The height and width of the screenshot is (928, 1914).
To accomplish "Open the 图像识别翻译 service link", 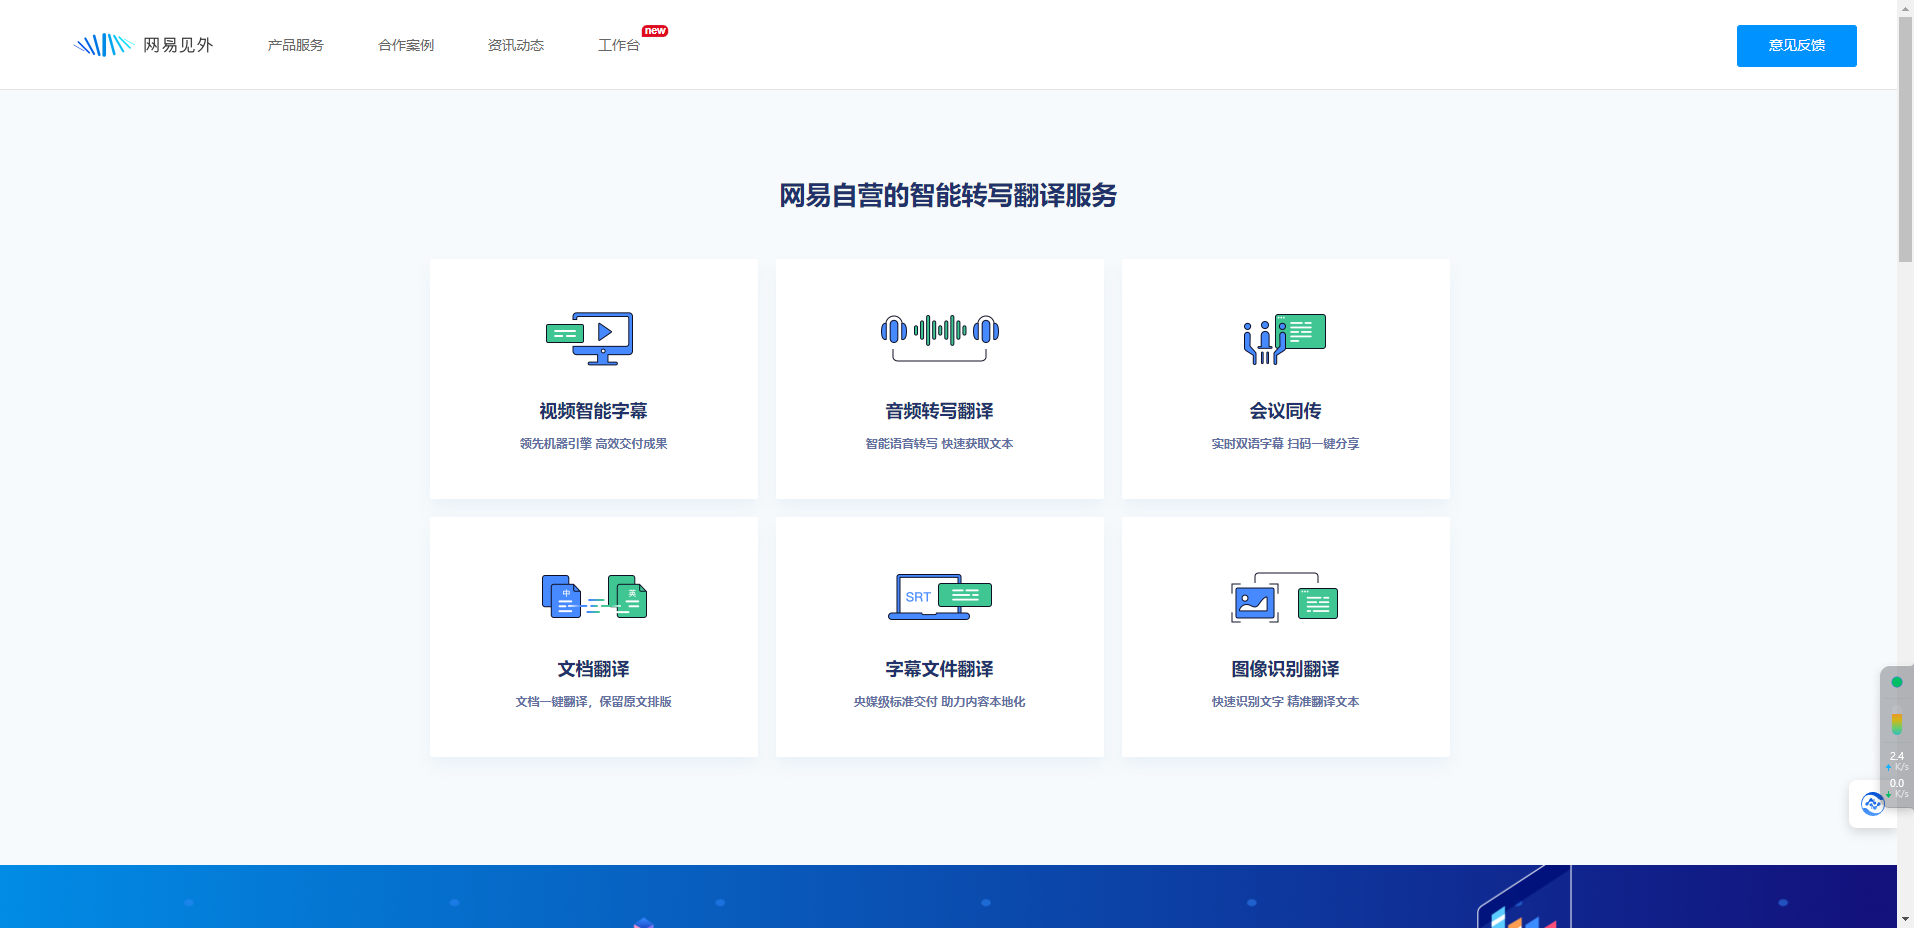I will coord(1285,669).
